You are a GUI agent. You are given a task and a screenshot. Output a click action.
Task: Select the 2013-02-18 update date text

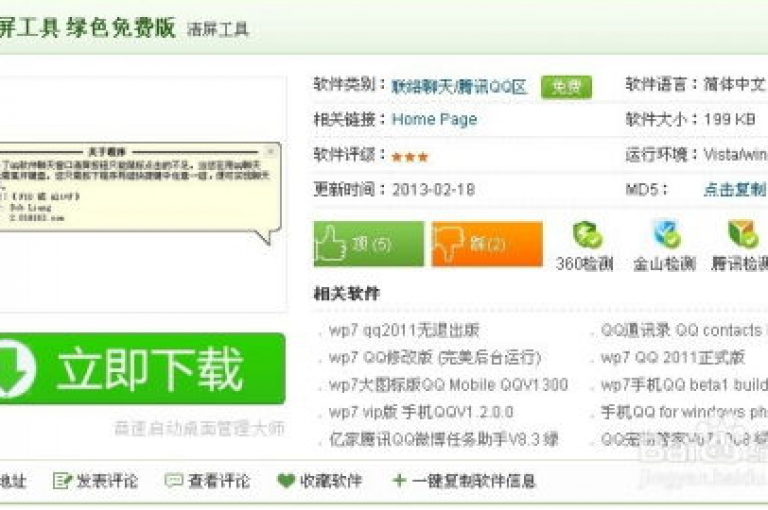pyautogui.click(x=433, y=190)
